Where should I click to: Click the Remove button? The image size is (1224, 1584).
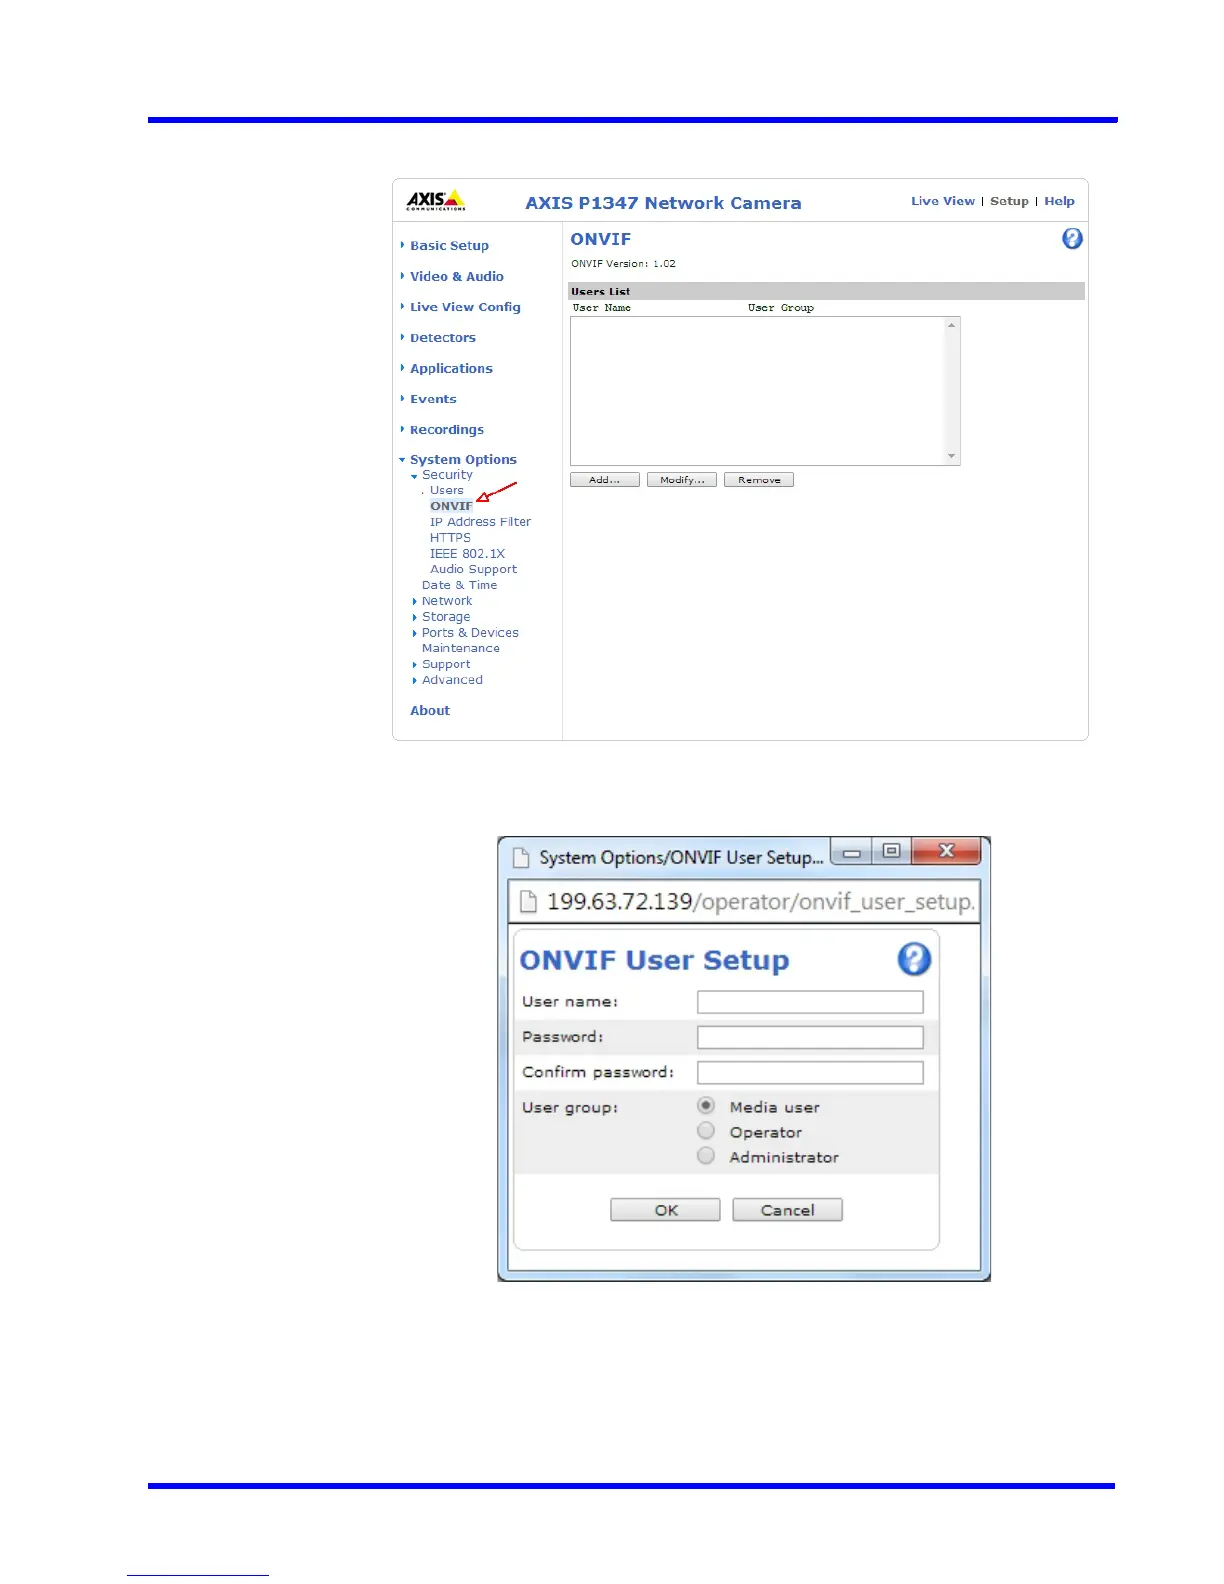click(x=759, y=480)
